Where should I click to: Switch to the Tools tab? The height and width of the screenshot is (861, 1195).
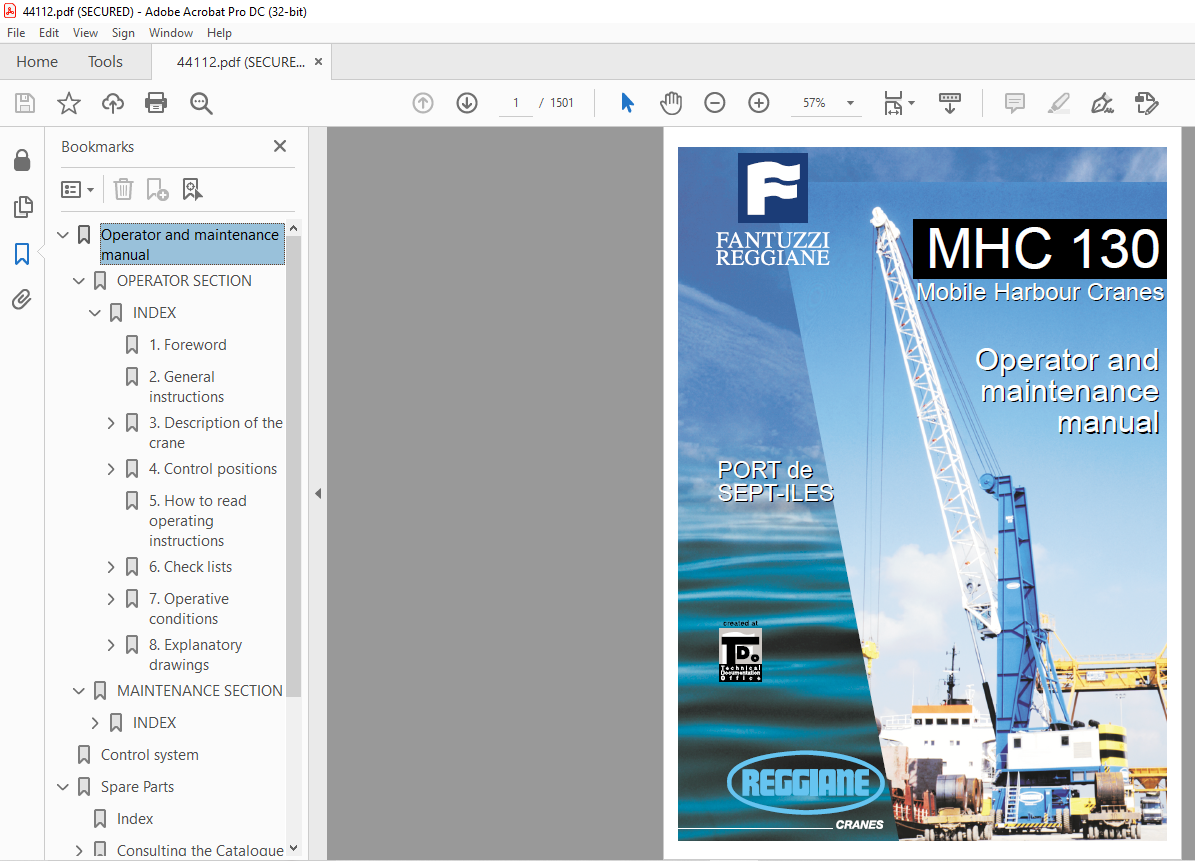(105, 62)
